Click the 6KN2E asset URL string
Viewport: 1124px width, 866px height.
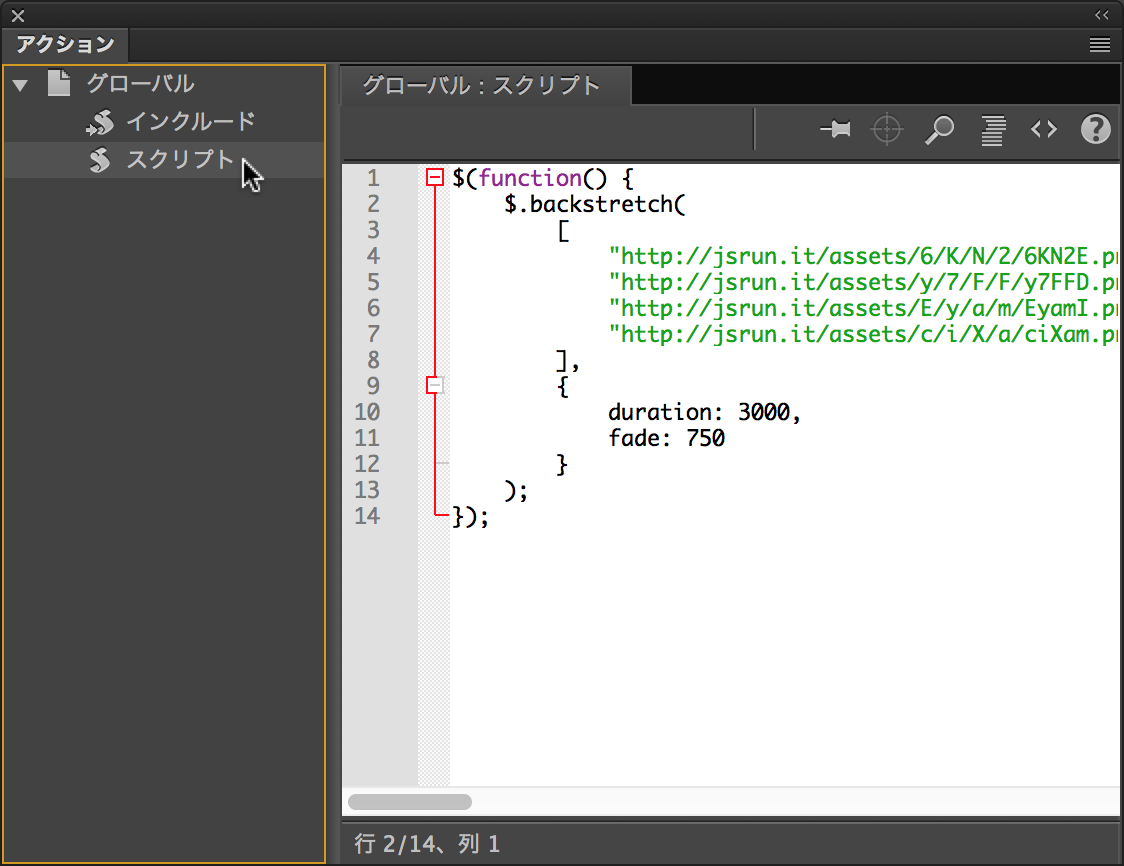point(863,256)
